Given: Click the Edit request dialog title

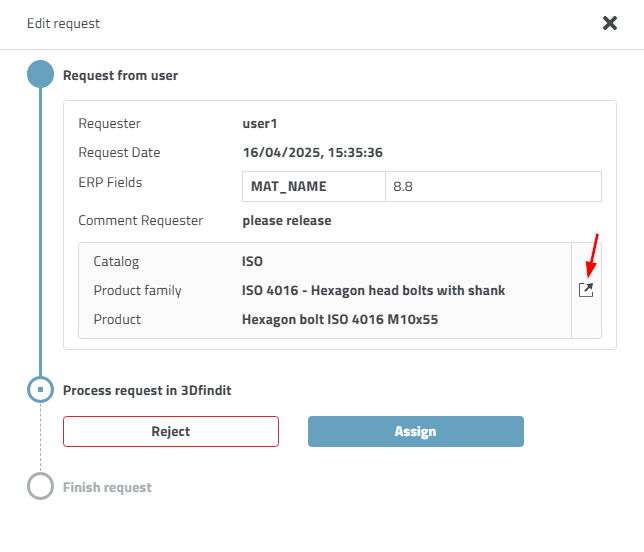Looking at the screenshot, I should 63,23.
